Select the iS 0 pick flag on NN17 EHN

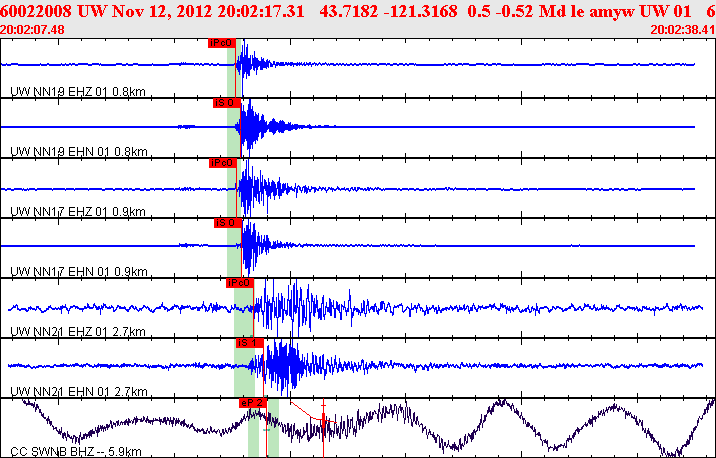[227, 223]
